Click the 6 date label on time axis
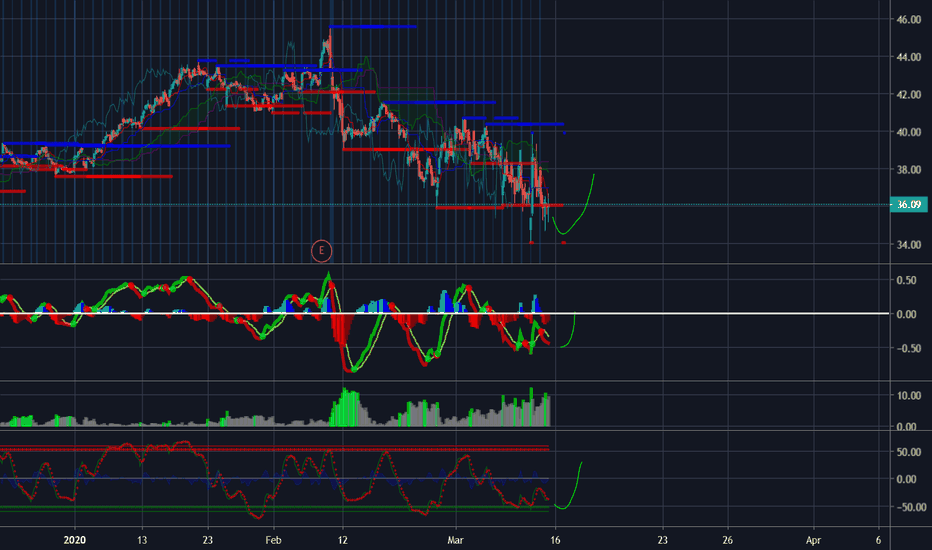The image size is (932, 550). coord(879,540)
